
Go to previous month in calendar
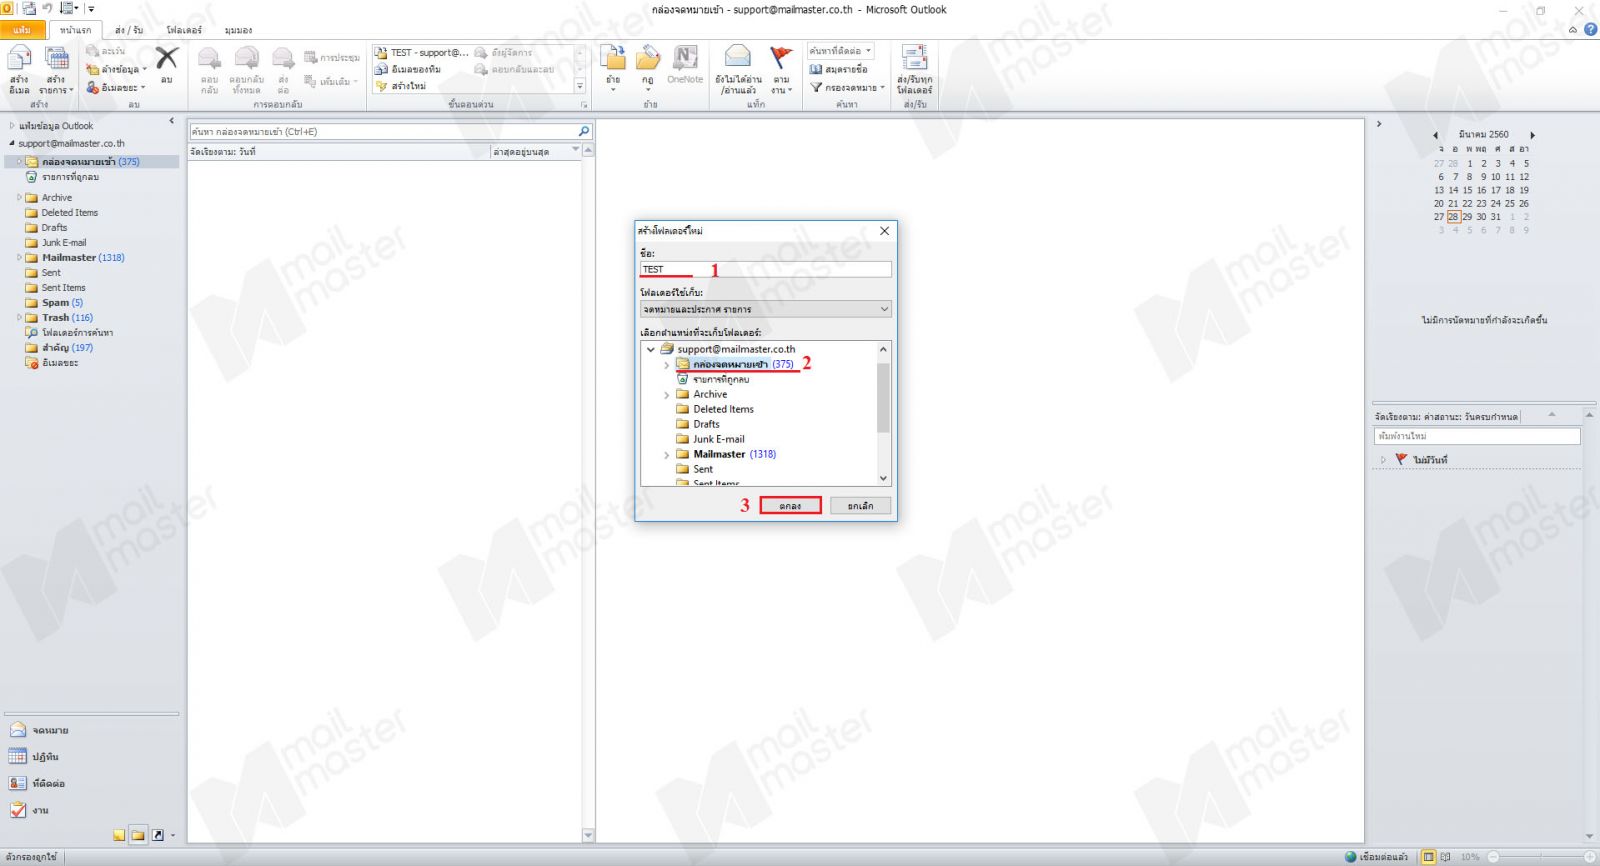point(1436,135)
